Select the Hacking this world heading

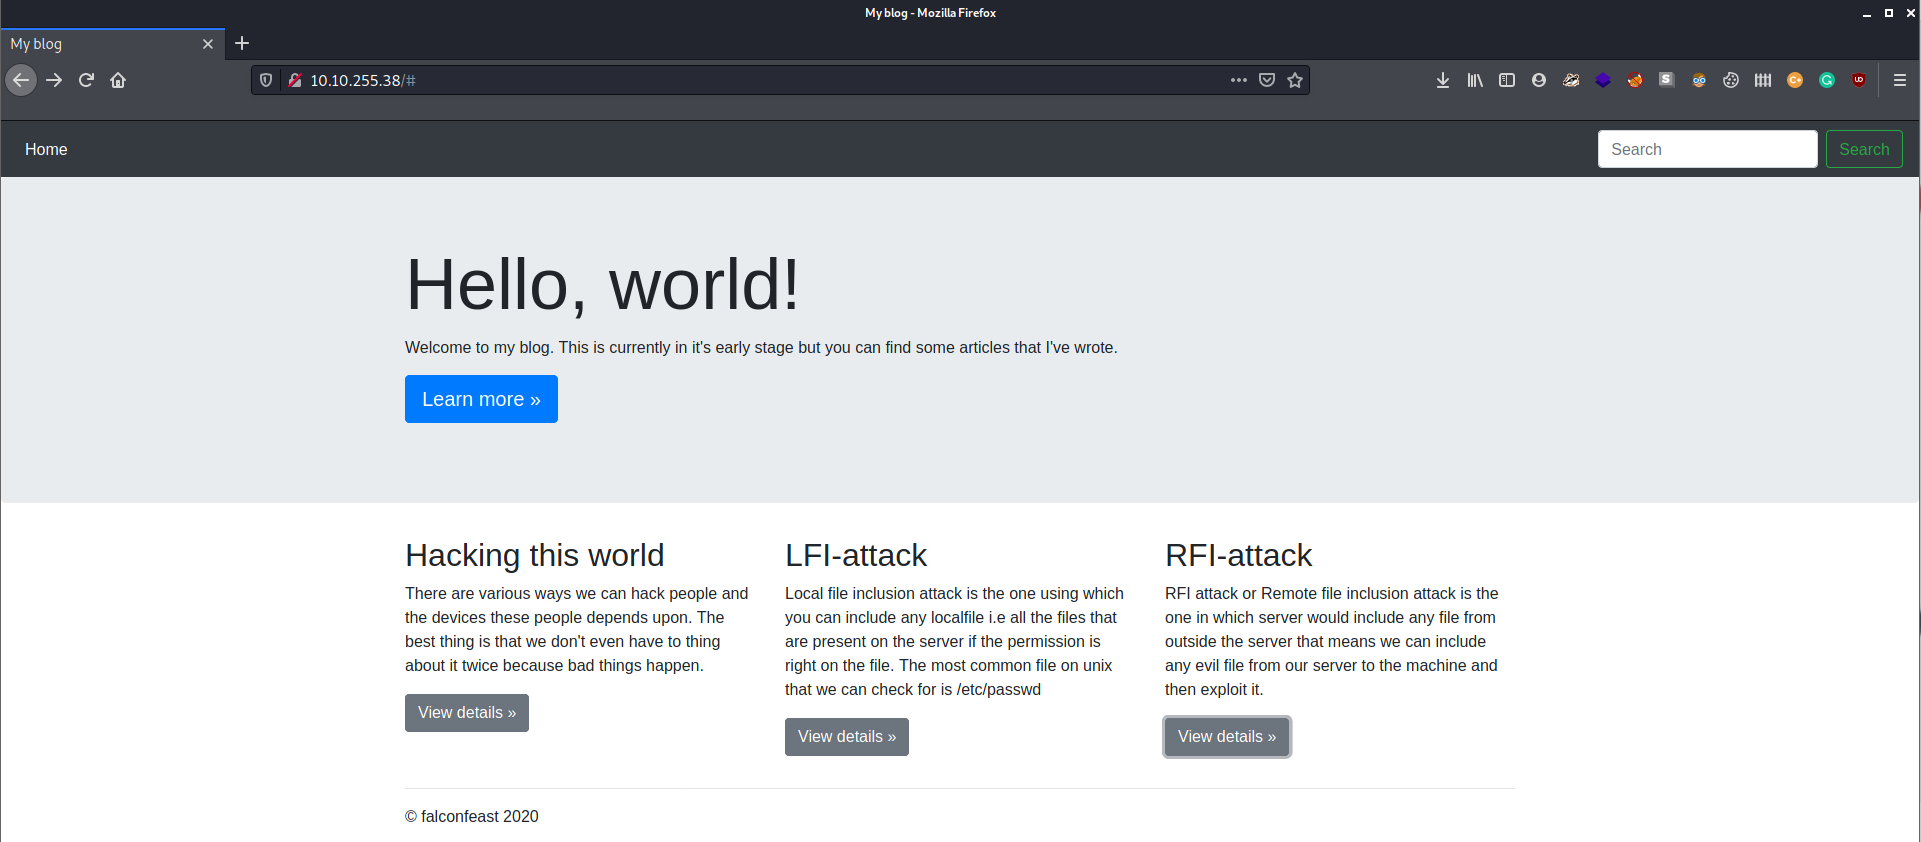[x=535, y=555]
